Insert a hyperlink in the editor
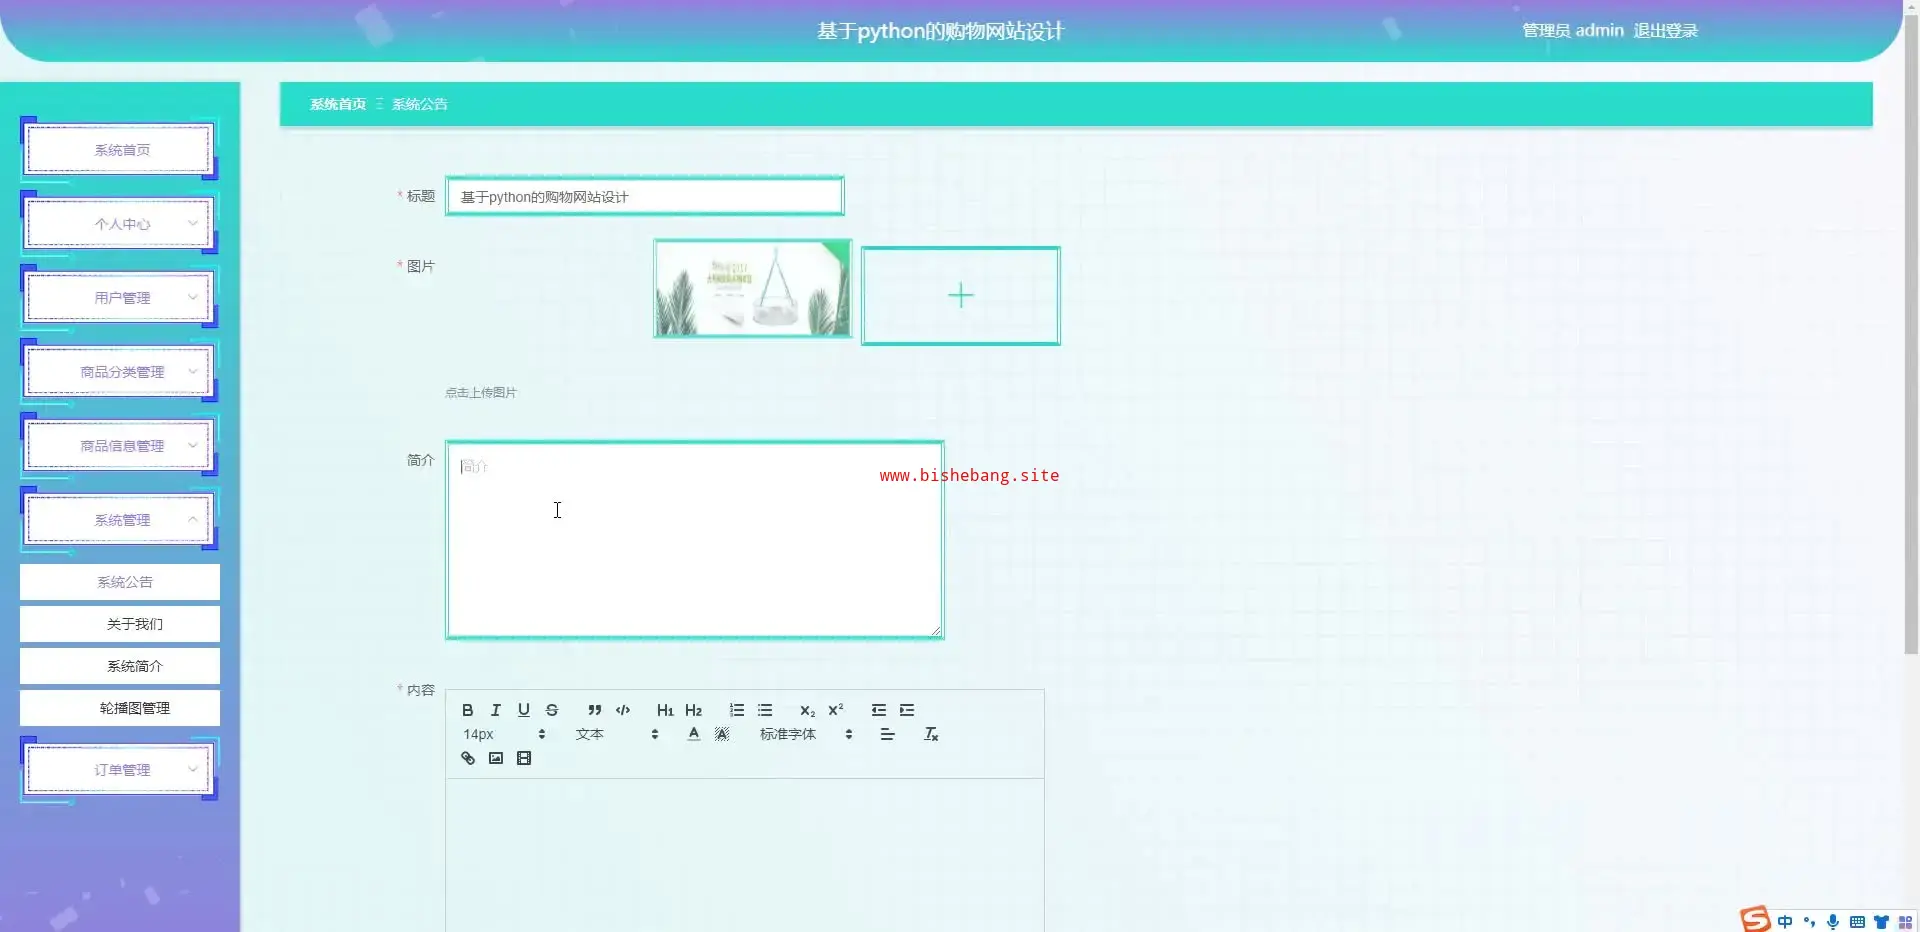Viewport: 1920px width, 932px height. tap(467, 758)
